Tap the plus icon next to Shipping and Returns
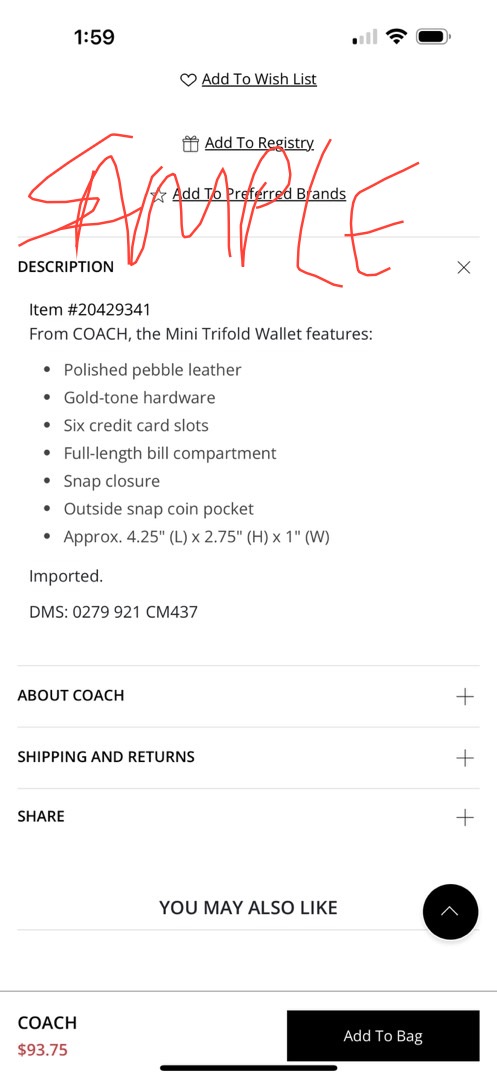497x1080 pixels. 465,758
